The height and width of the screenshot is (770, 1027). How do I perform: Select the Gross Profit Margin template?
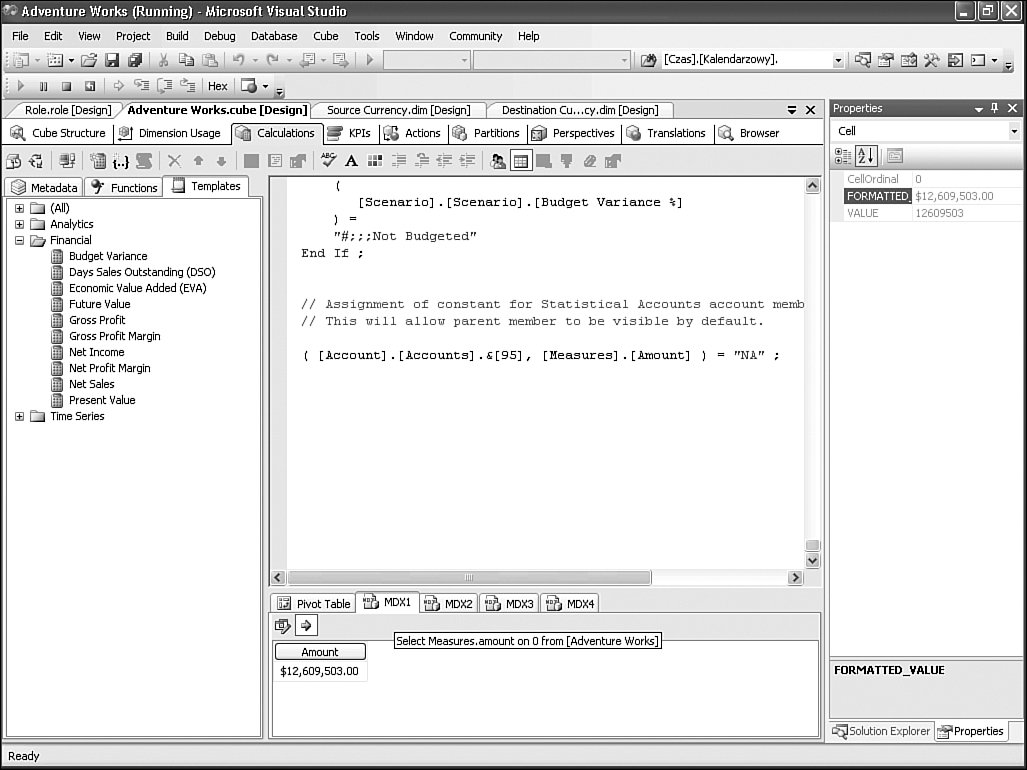(115, 336)
